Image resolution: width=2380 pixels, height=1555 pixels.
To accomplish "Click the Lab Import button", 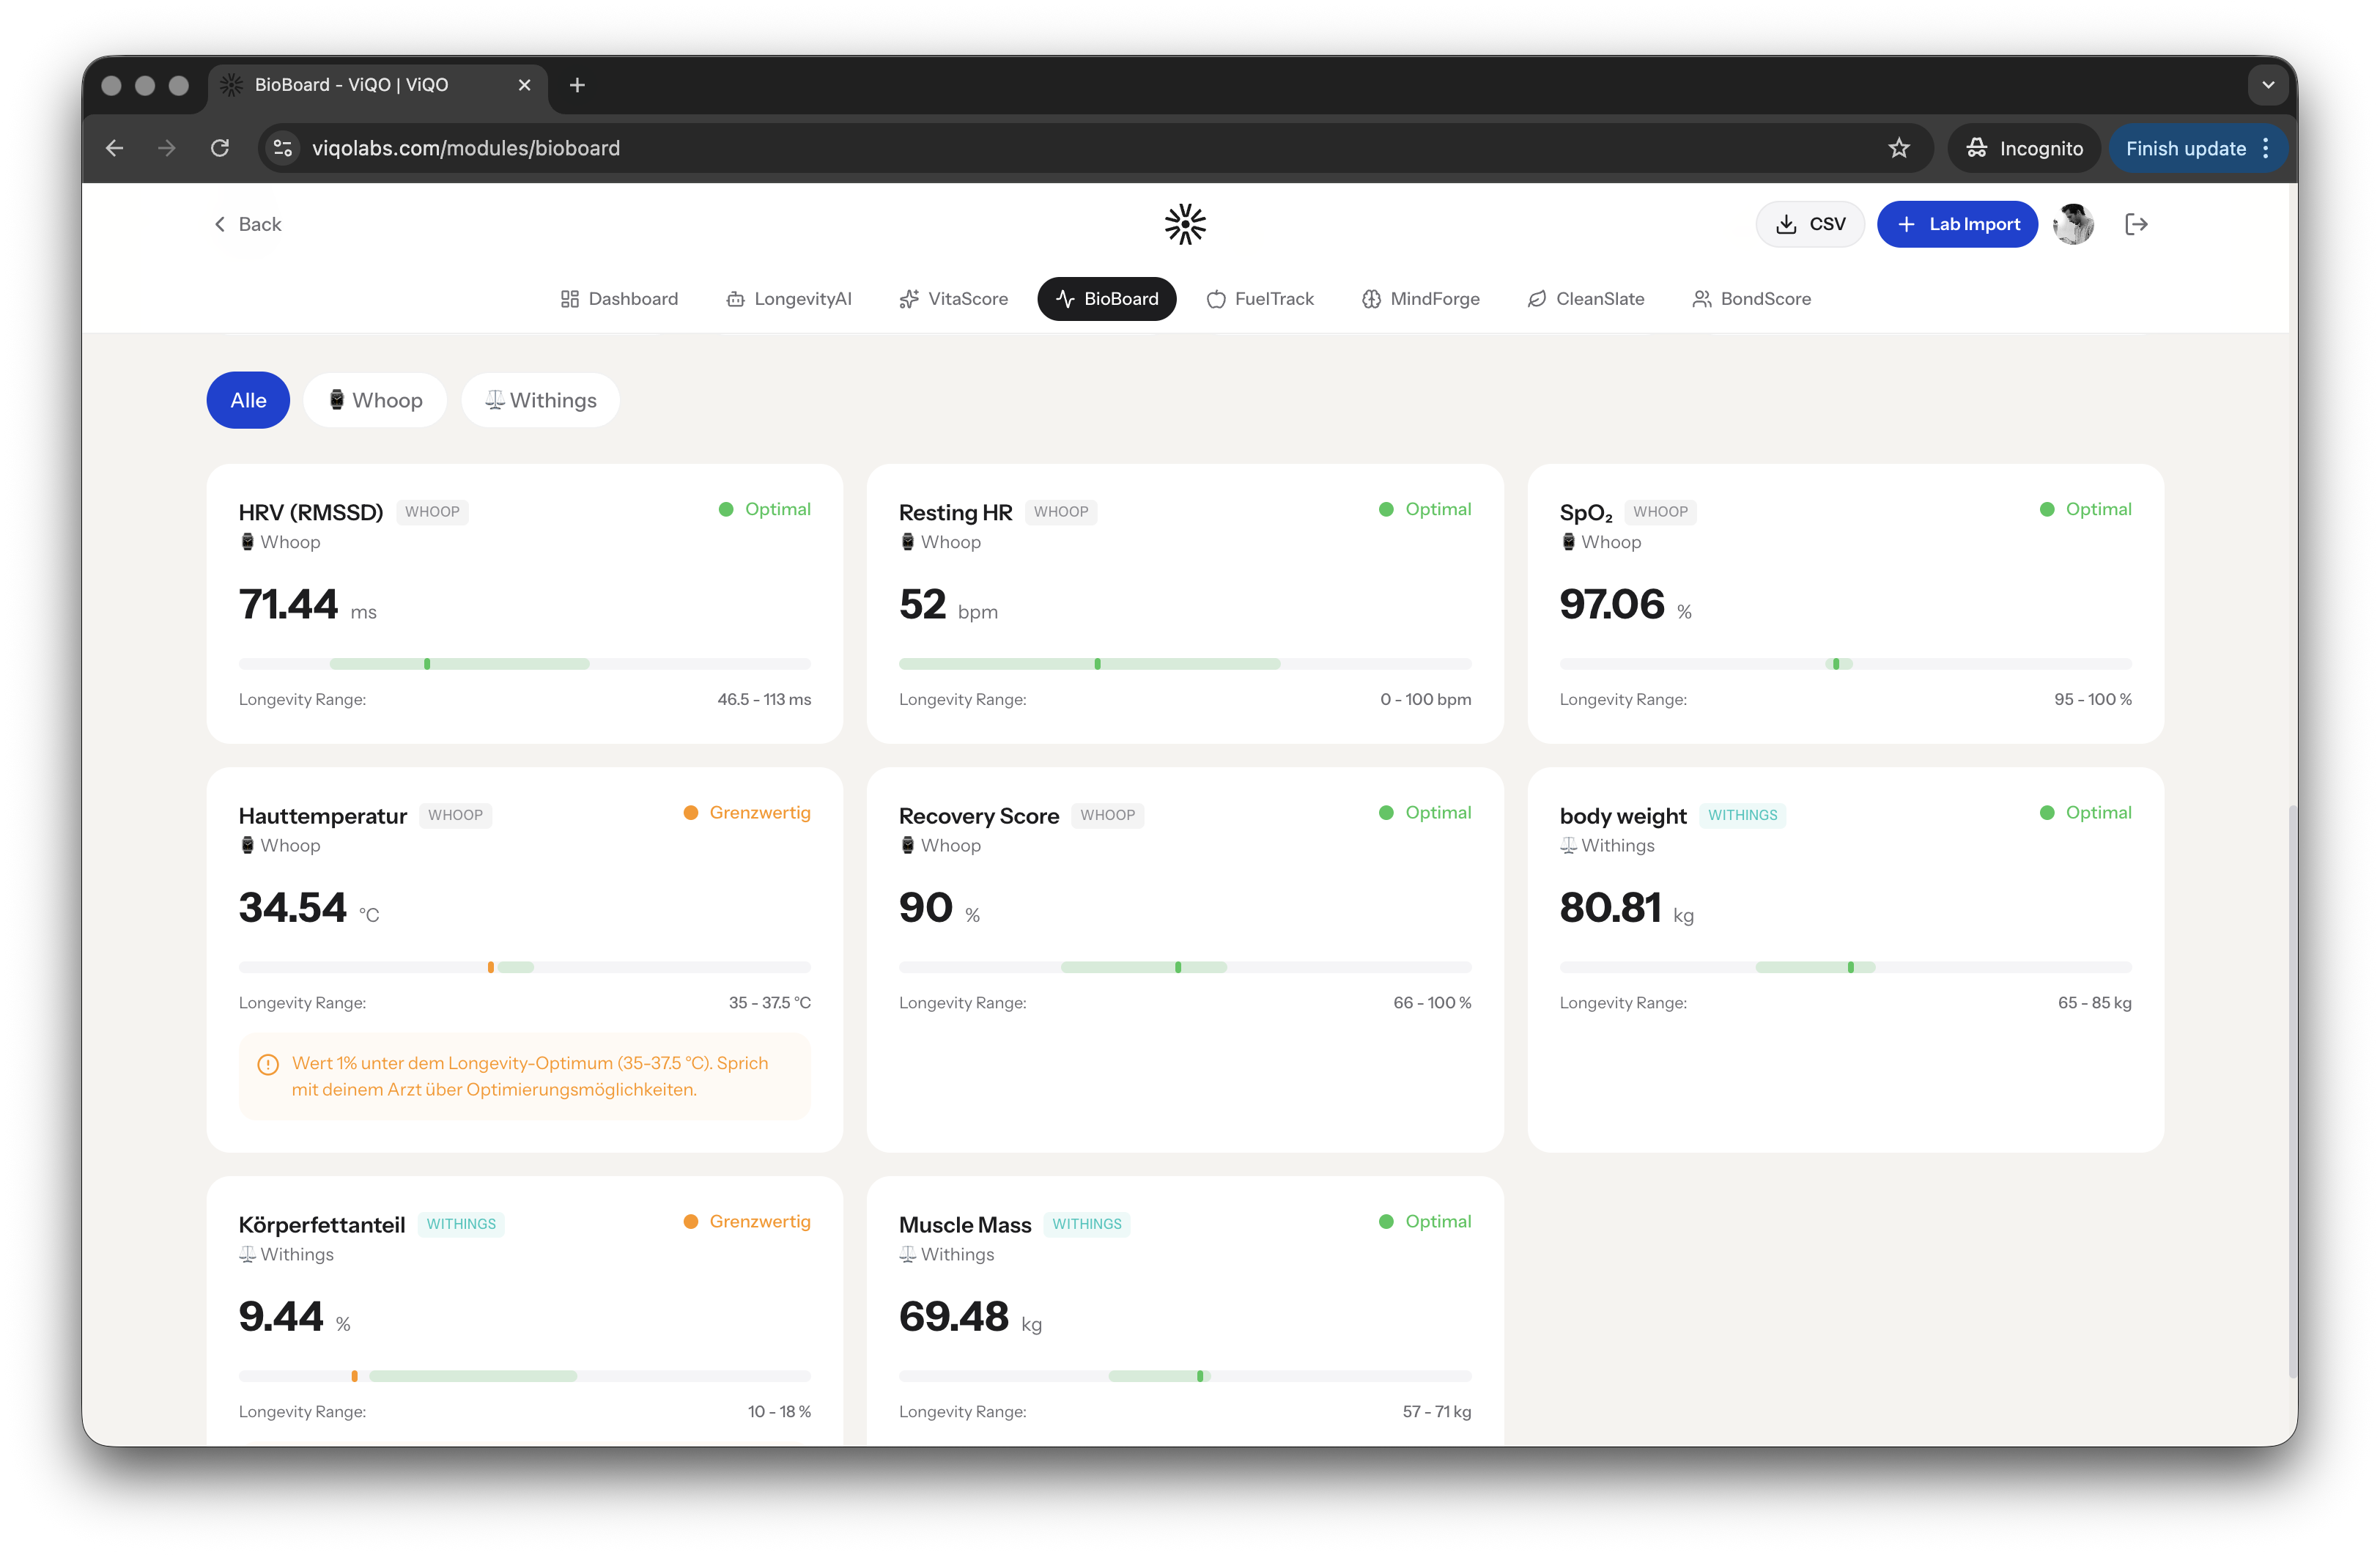I will point(1957,224).
